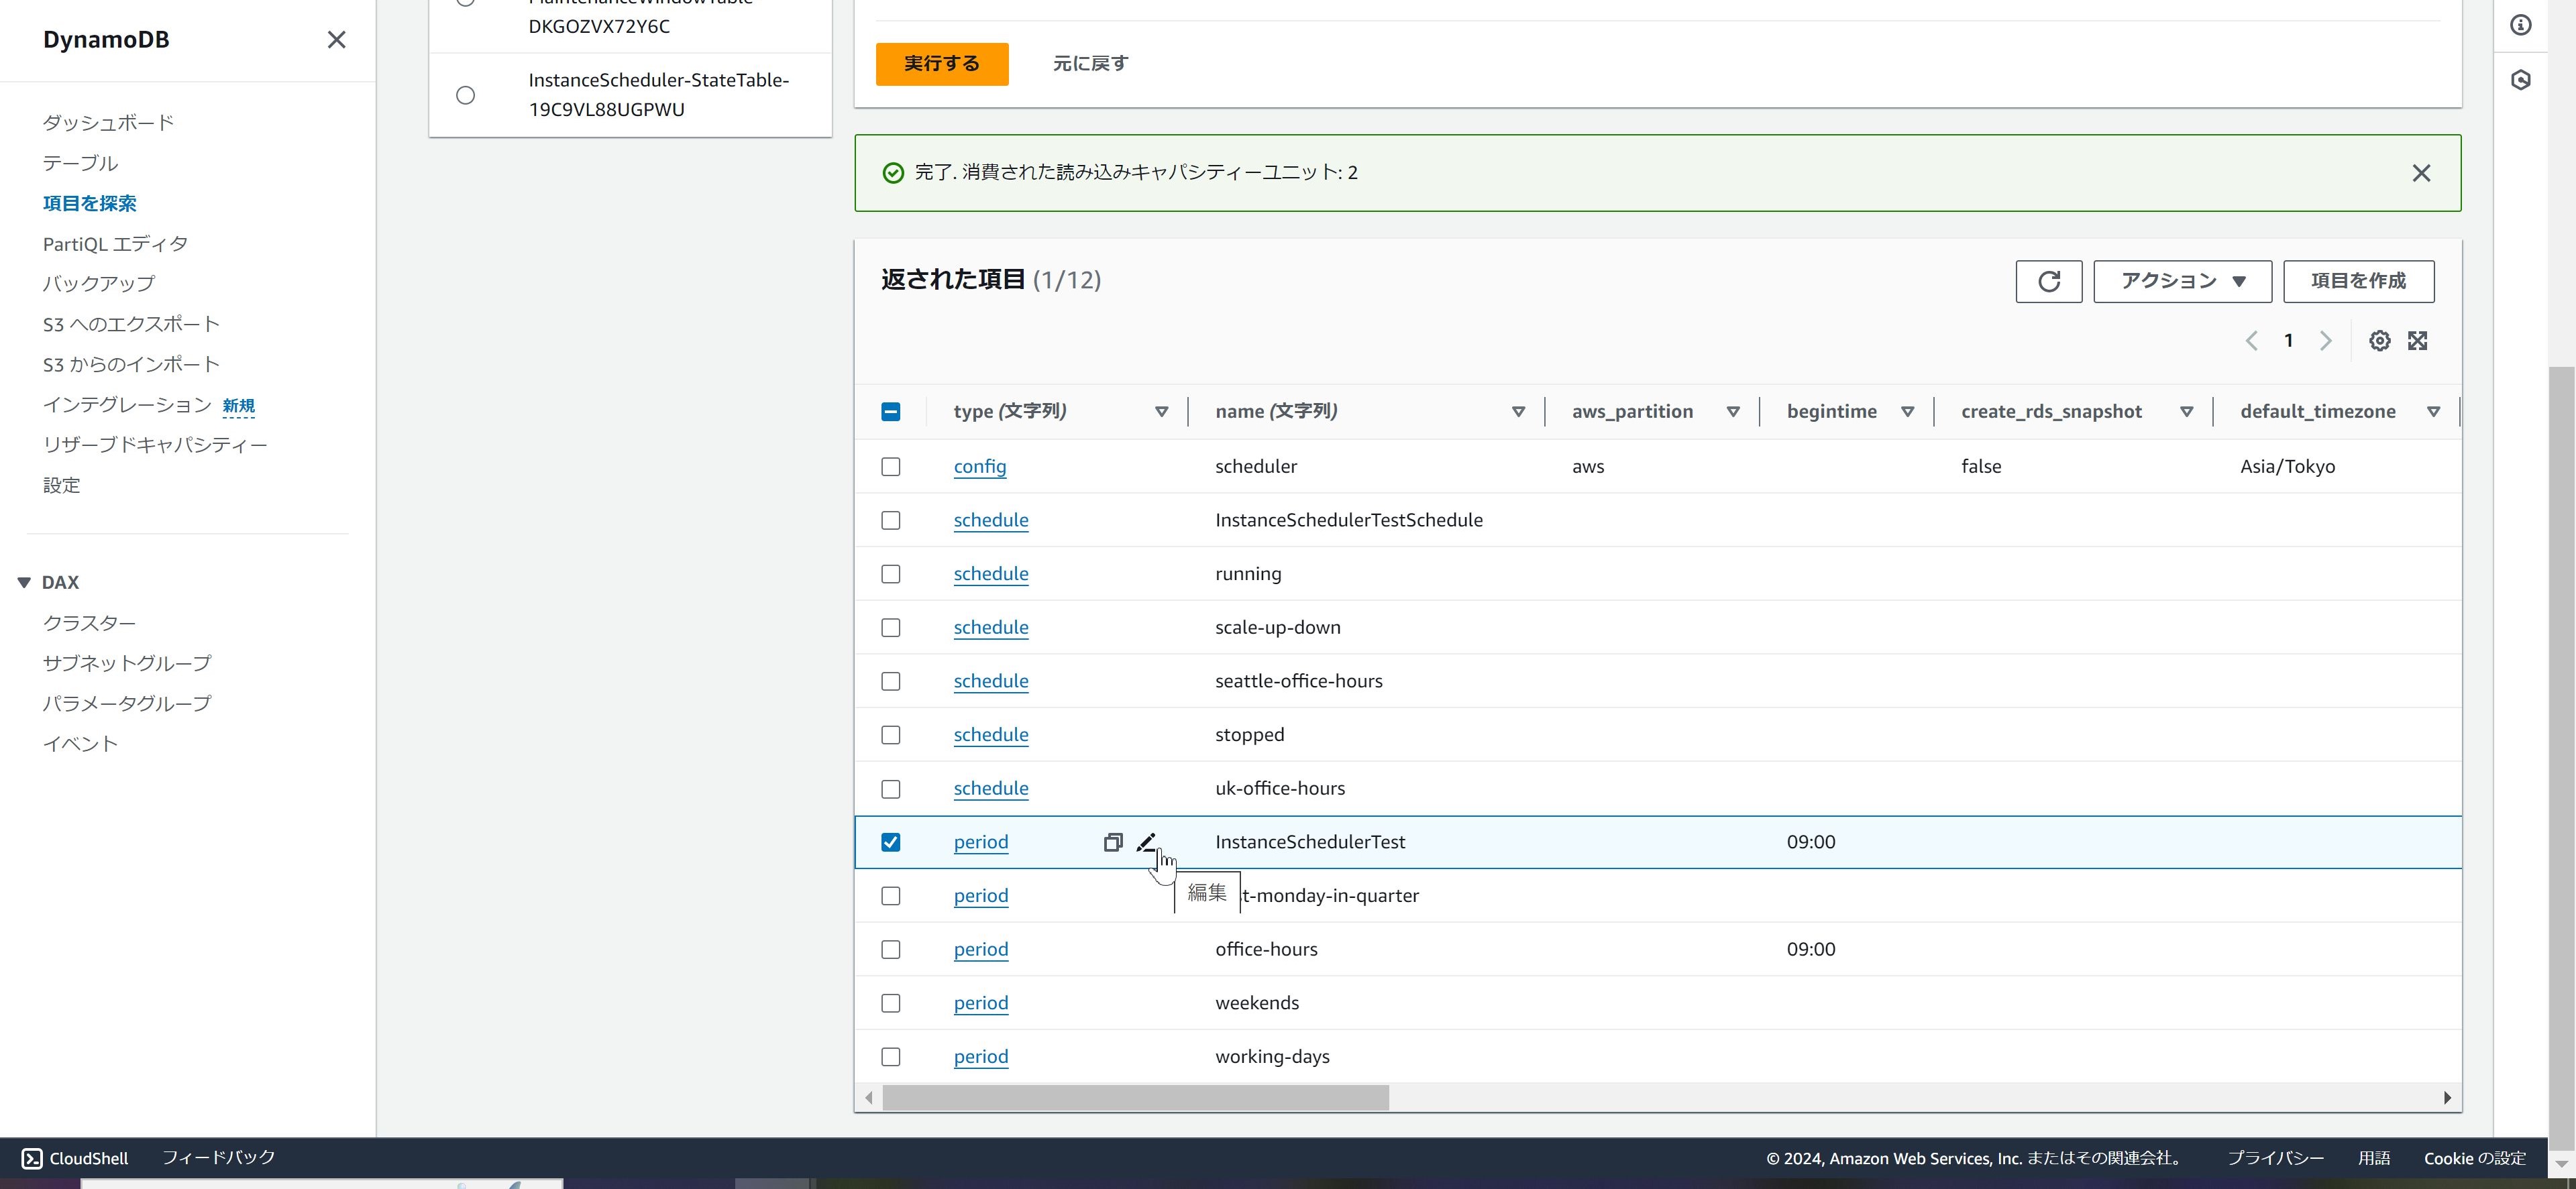
Task: Dismiss the green completion notification
Action: tap(2421, 172)
